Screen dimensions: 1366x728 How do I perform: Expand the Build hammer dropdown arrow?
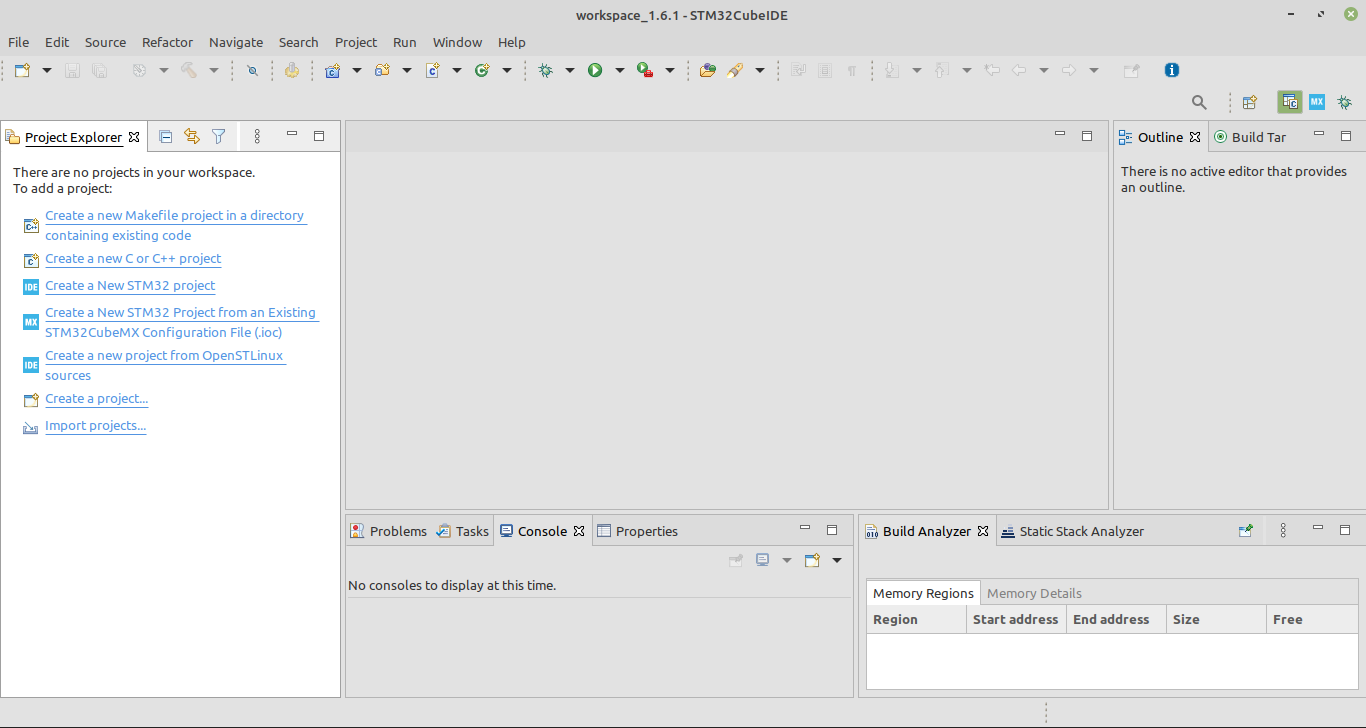213,70
